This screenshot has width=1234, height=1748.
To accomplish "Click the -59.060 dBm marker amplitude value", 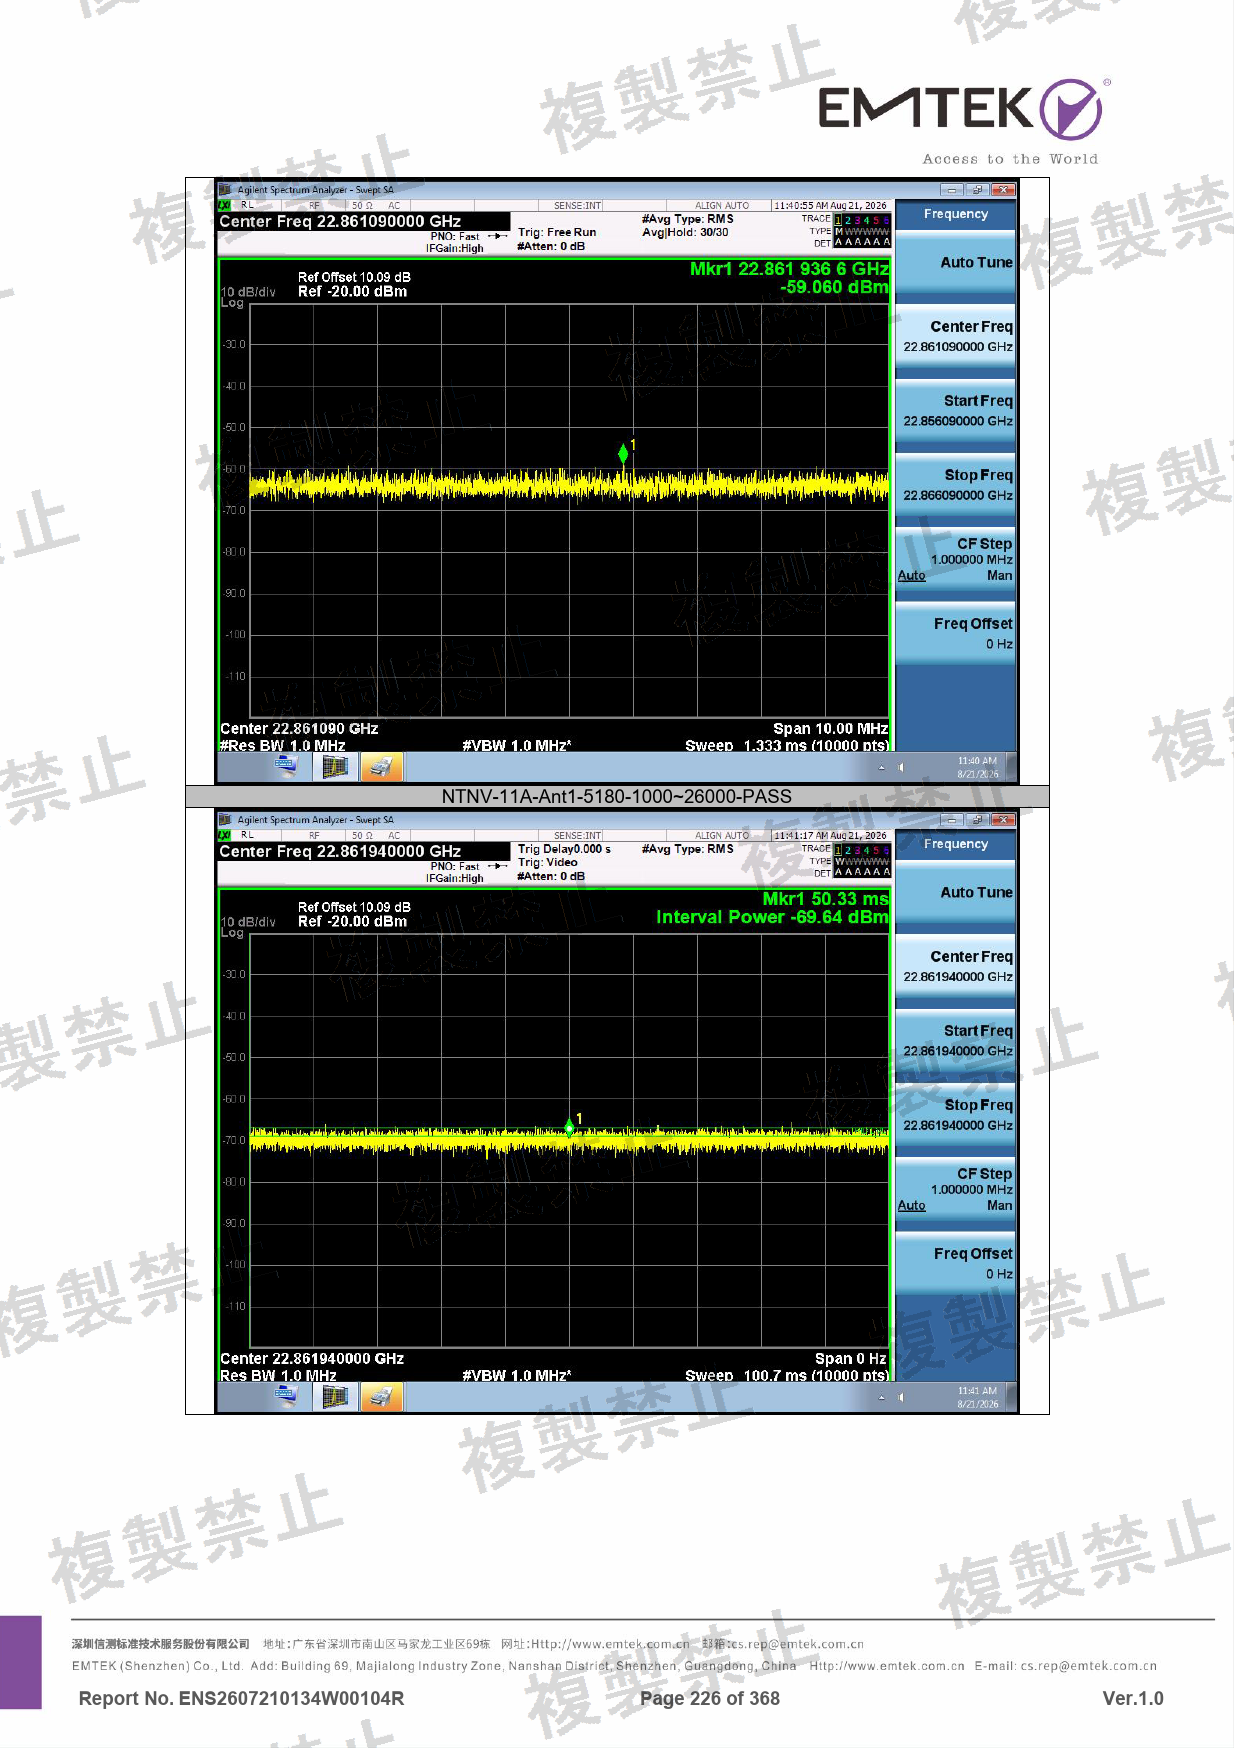I will click(x=834, y=287).
